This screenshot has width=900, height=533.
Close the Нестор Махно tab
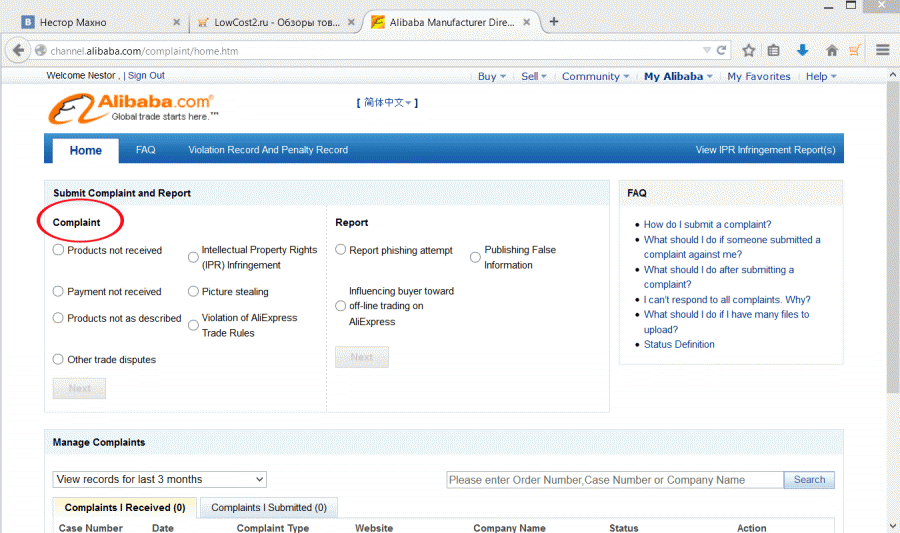177,22
